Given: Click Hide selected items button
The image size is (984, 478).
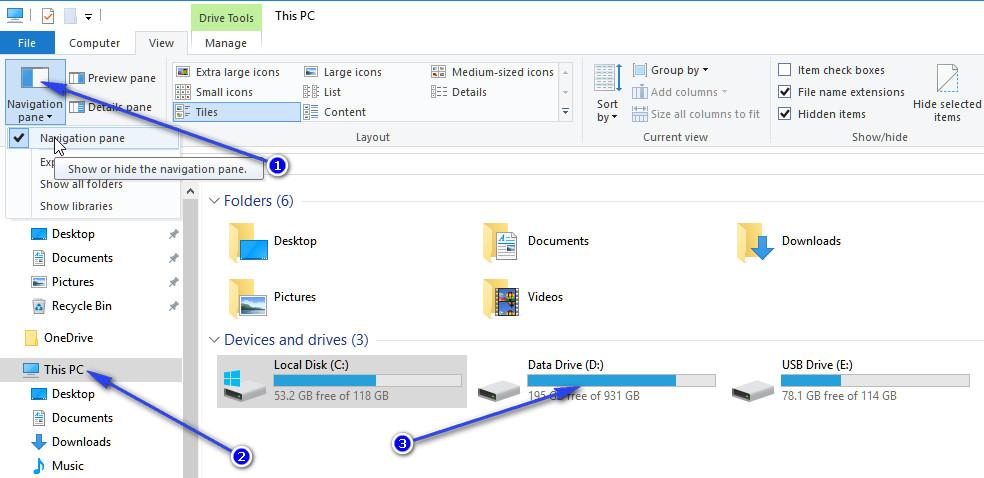Looking at the screenshot, I should pyautogui.click(x=947, y=94).
